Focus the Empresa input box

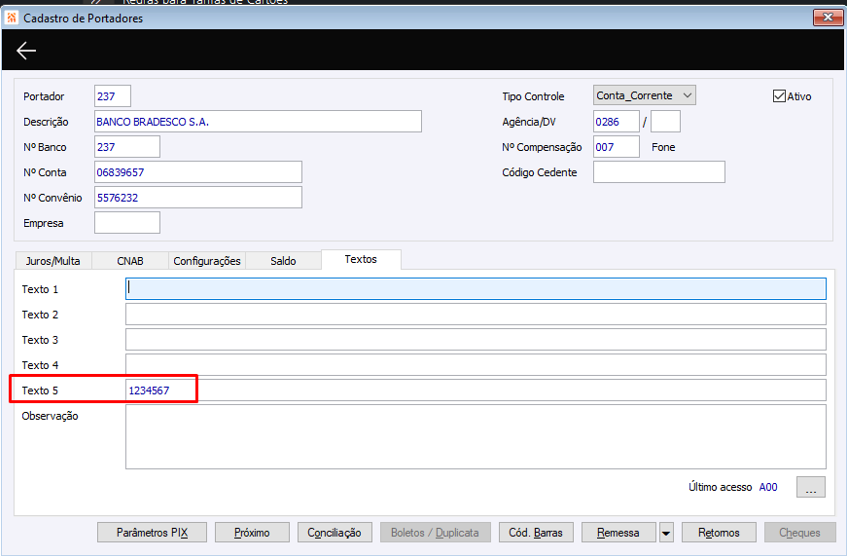(x=127, y=223)
